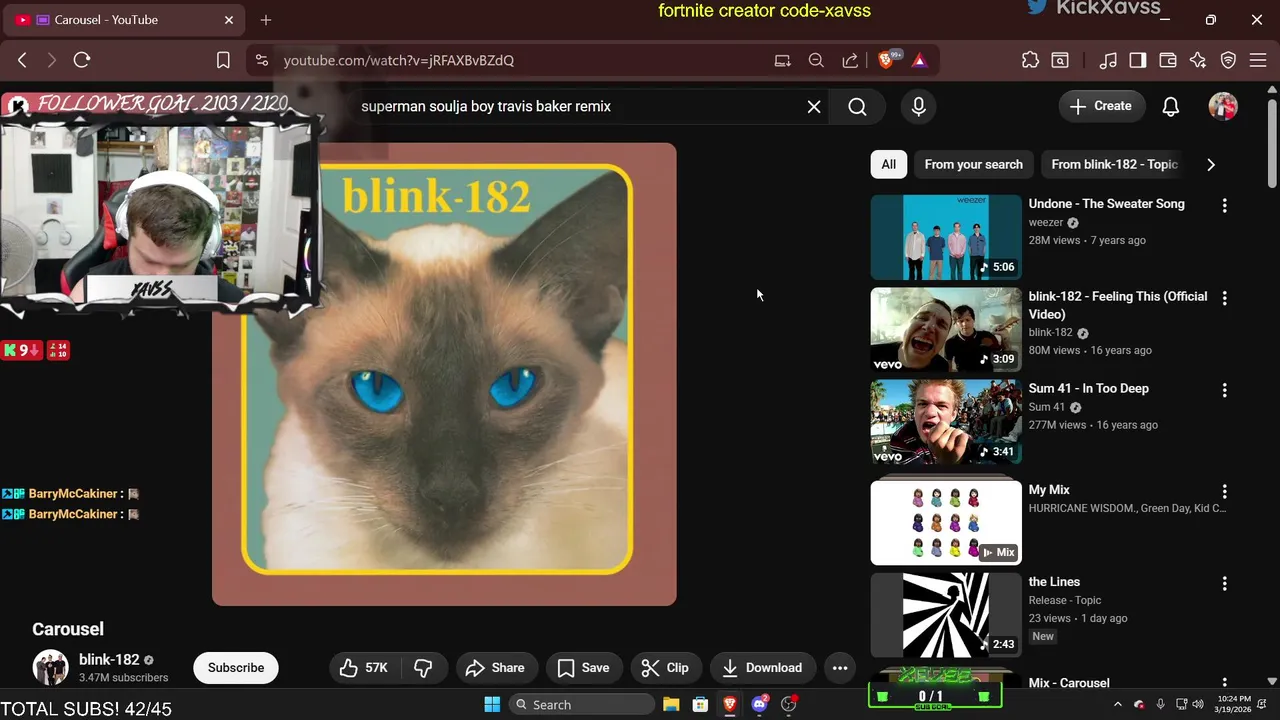Open Brave Shields lion icon

click(887, 60)
